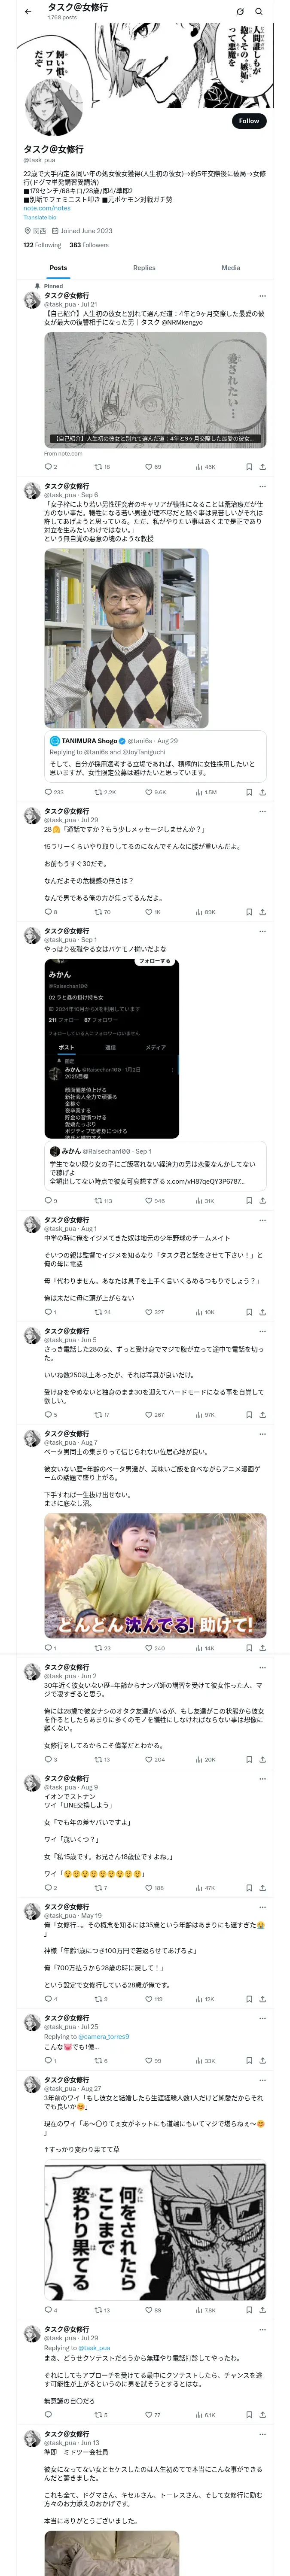The height and width of the screenshot is (2576, 290).
Task: View analytics of the Jun 2 post
Action: [x=199, y=1759]
